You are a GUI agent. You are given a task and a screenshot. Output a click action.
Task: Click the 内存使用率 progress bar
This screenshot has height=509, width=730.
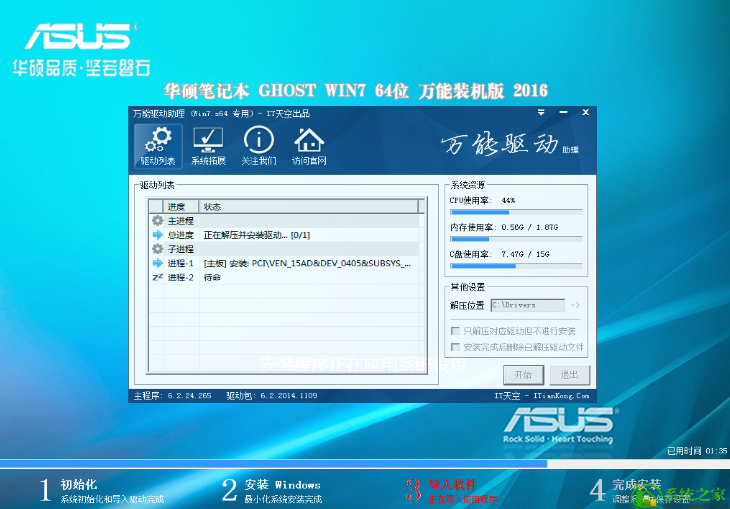click(x=516, y=239)
